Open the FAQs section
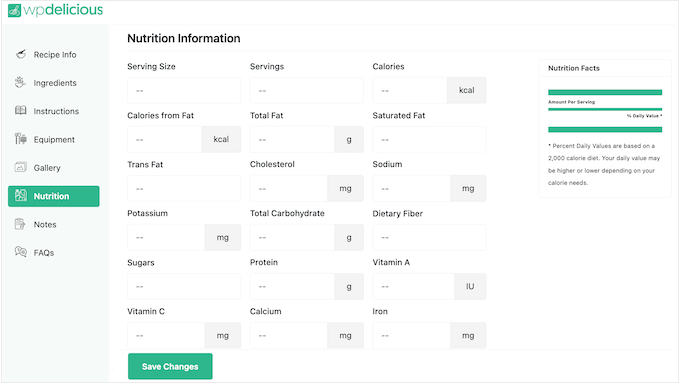 click(53, 253)
